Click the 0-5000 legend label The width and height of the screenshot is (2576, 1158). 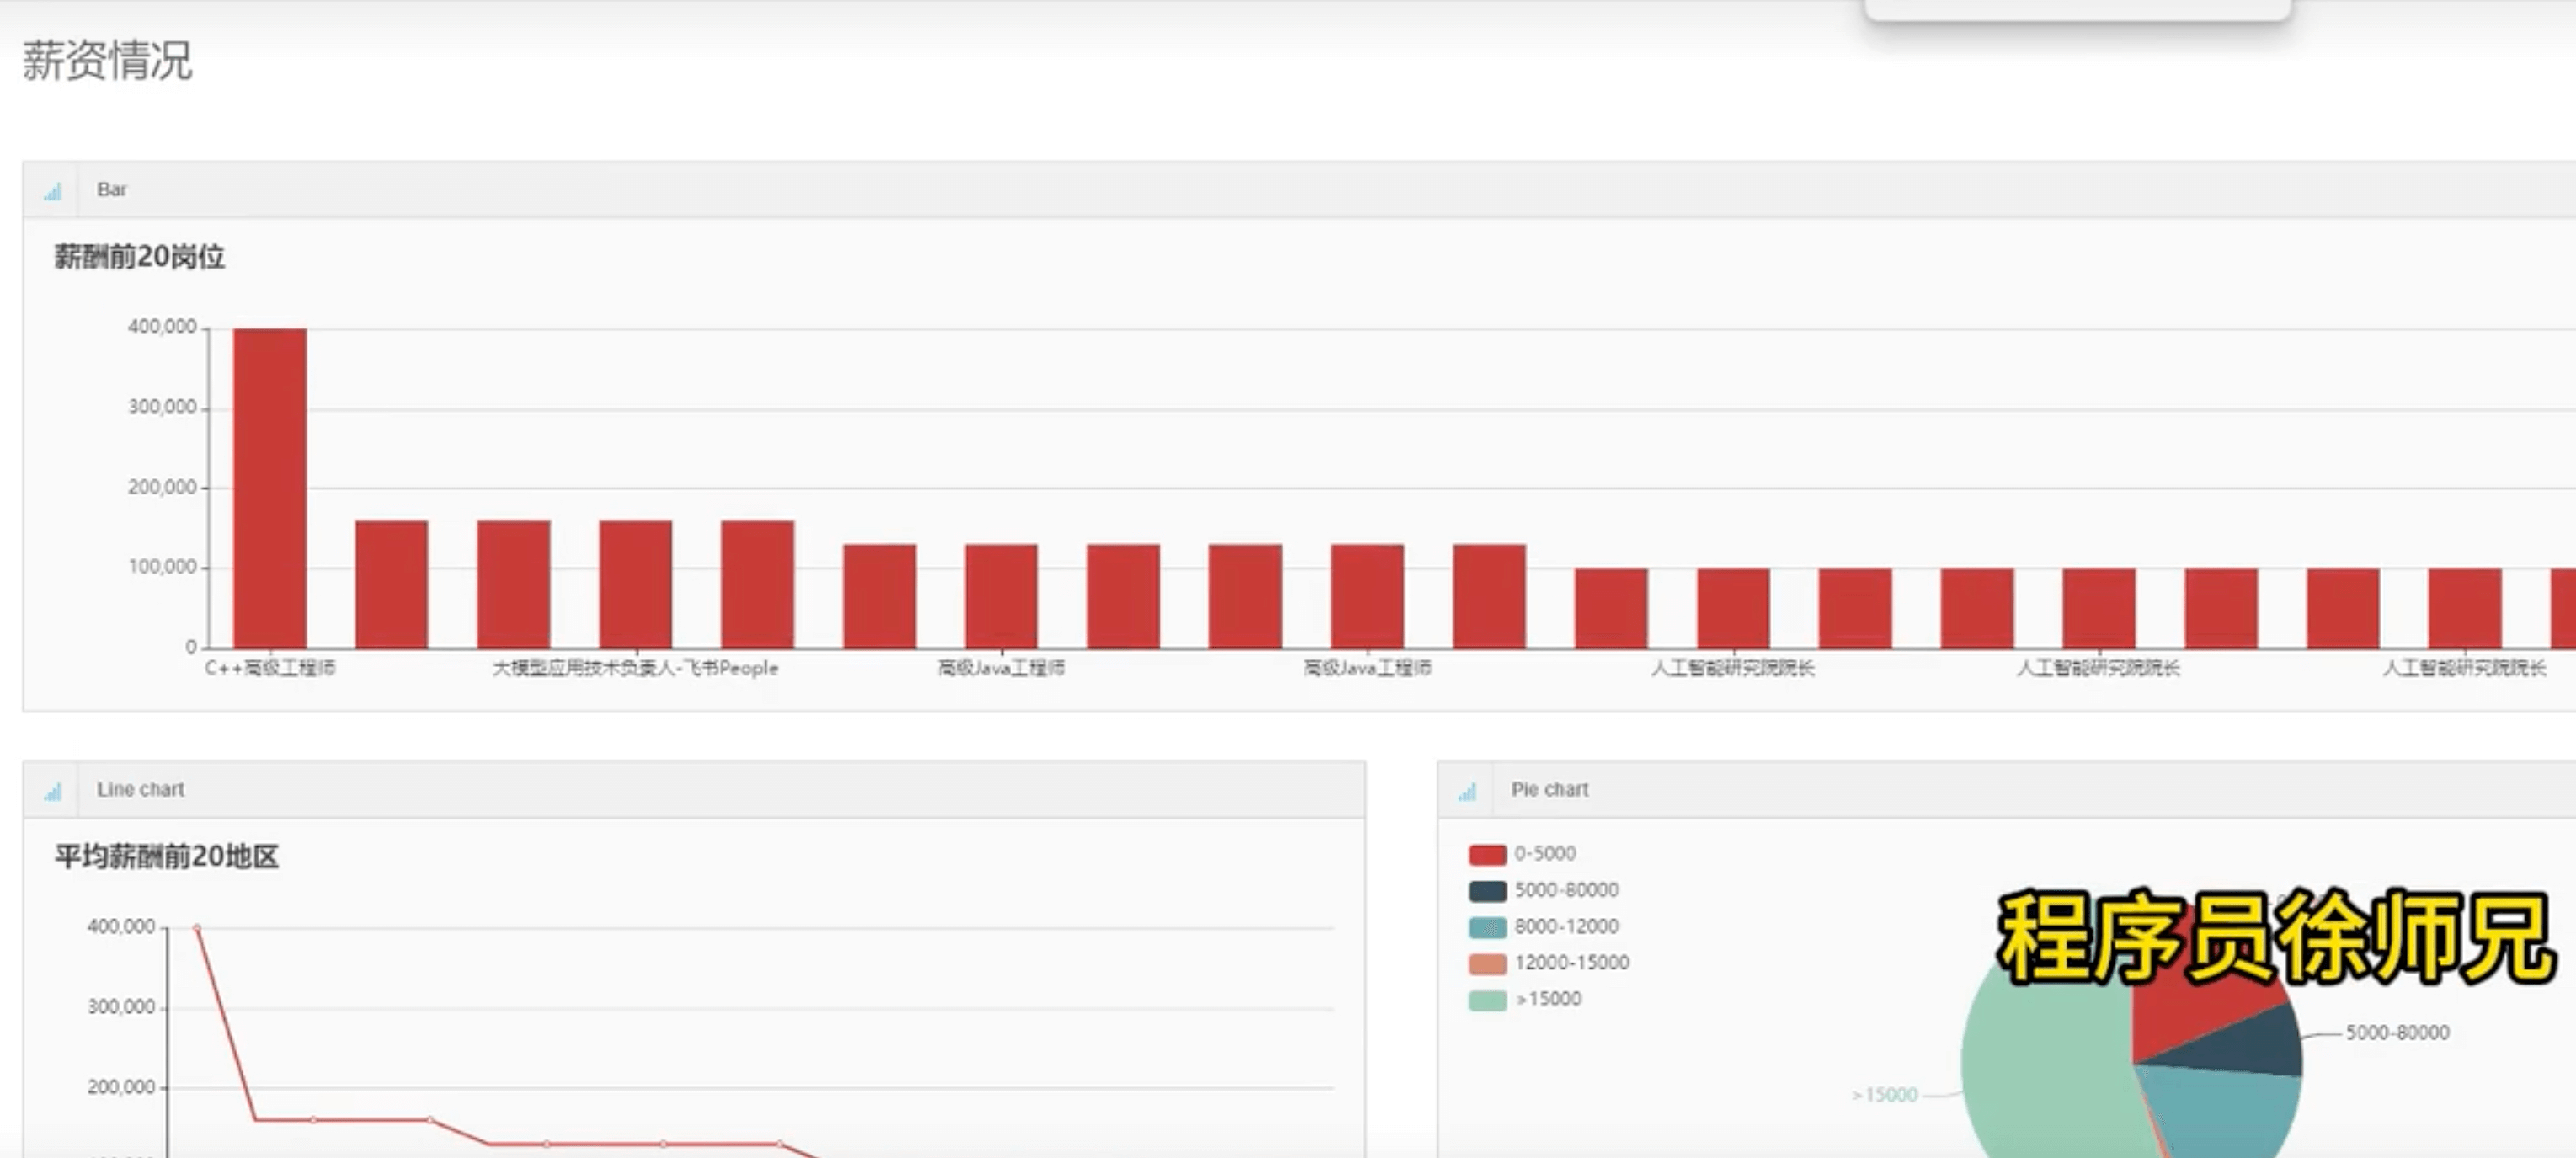pyautogui.click(x=1545, y=853)
